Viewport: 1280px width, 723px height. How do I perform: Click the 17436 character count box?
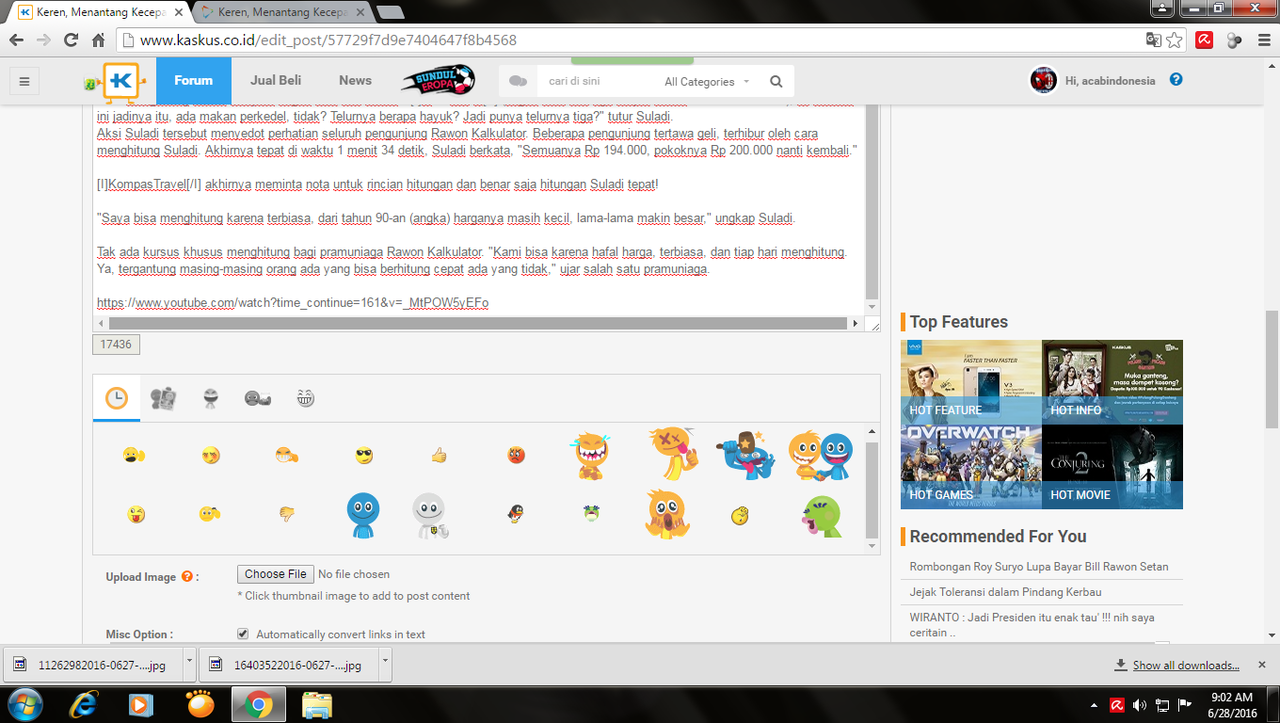pos(116,344)
